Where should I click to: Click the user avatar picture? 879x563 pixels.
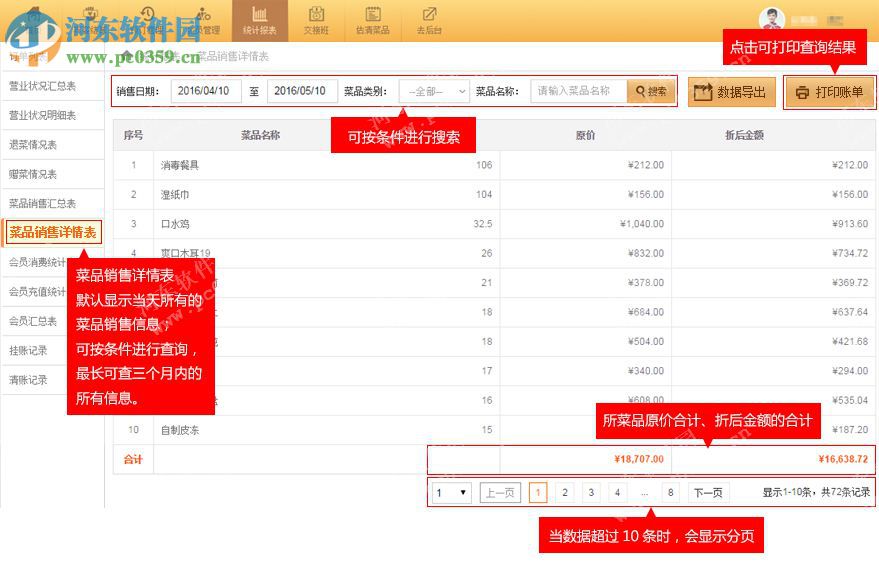tap(772, 20)
